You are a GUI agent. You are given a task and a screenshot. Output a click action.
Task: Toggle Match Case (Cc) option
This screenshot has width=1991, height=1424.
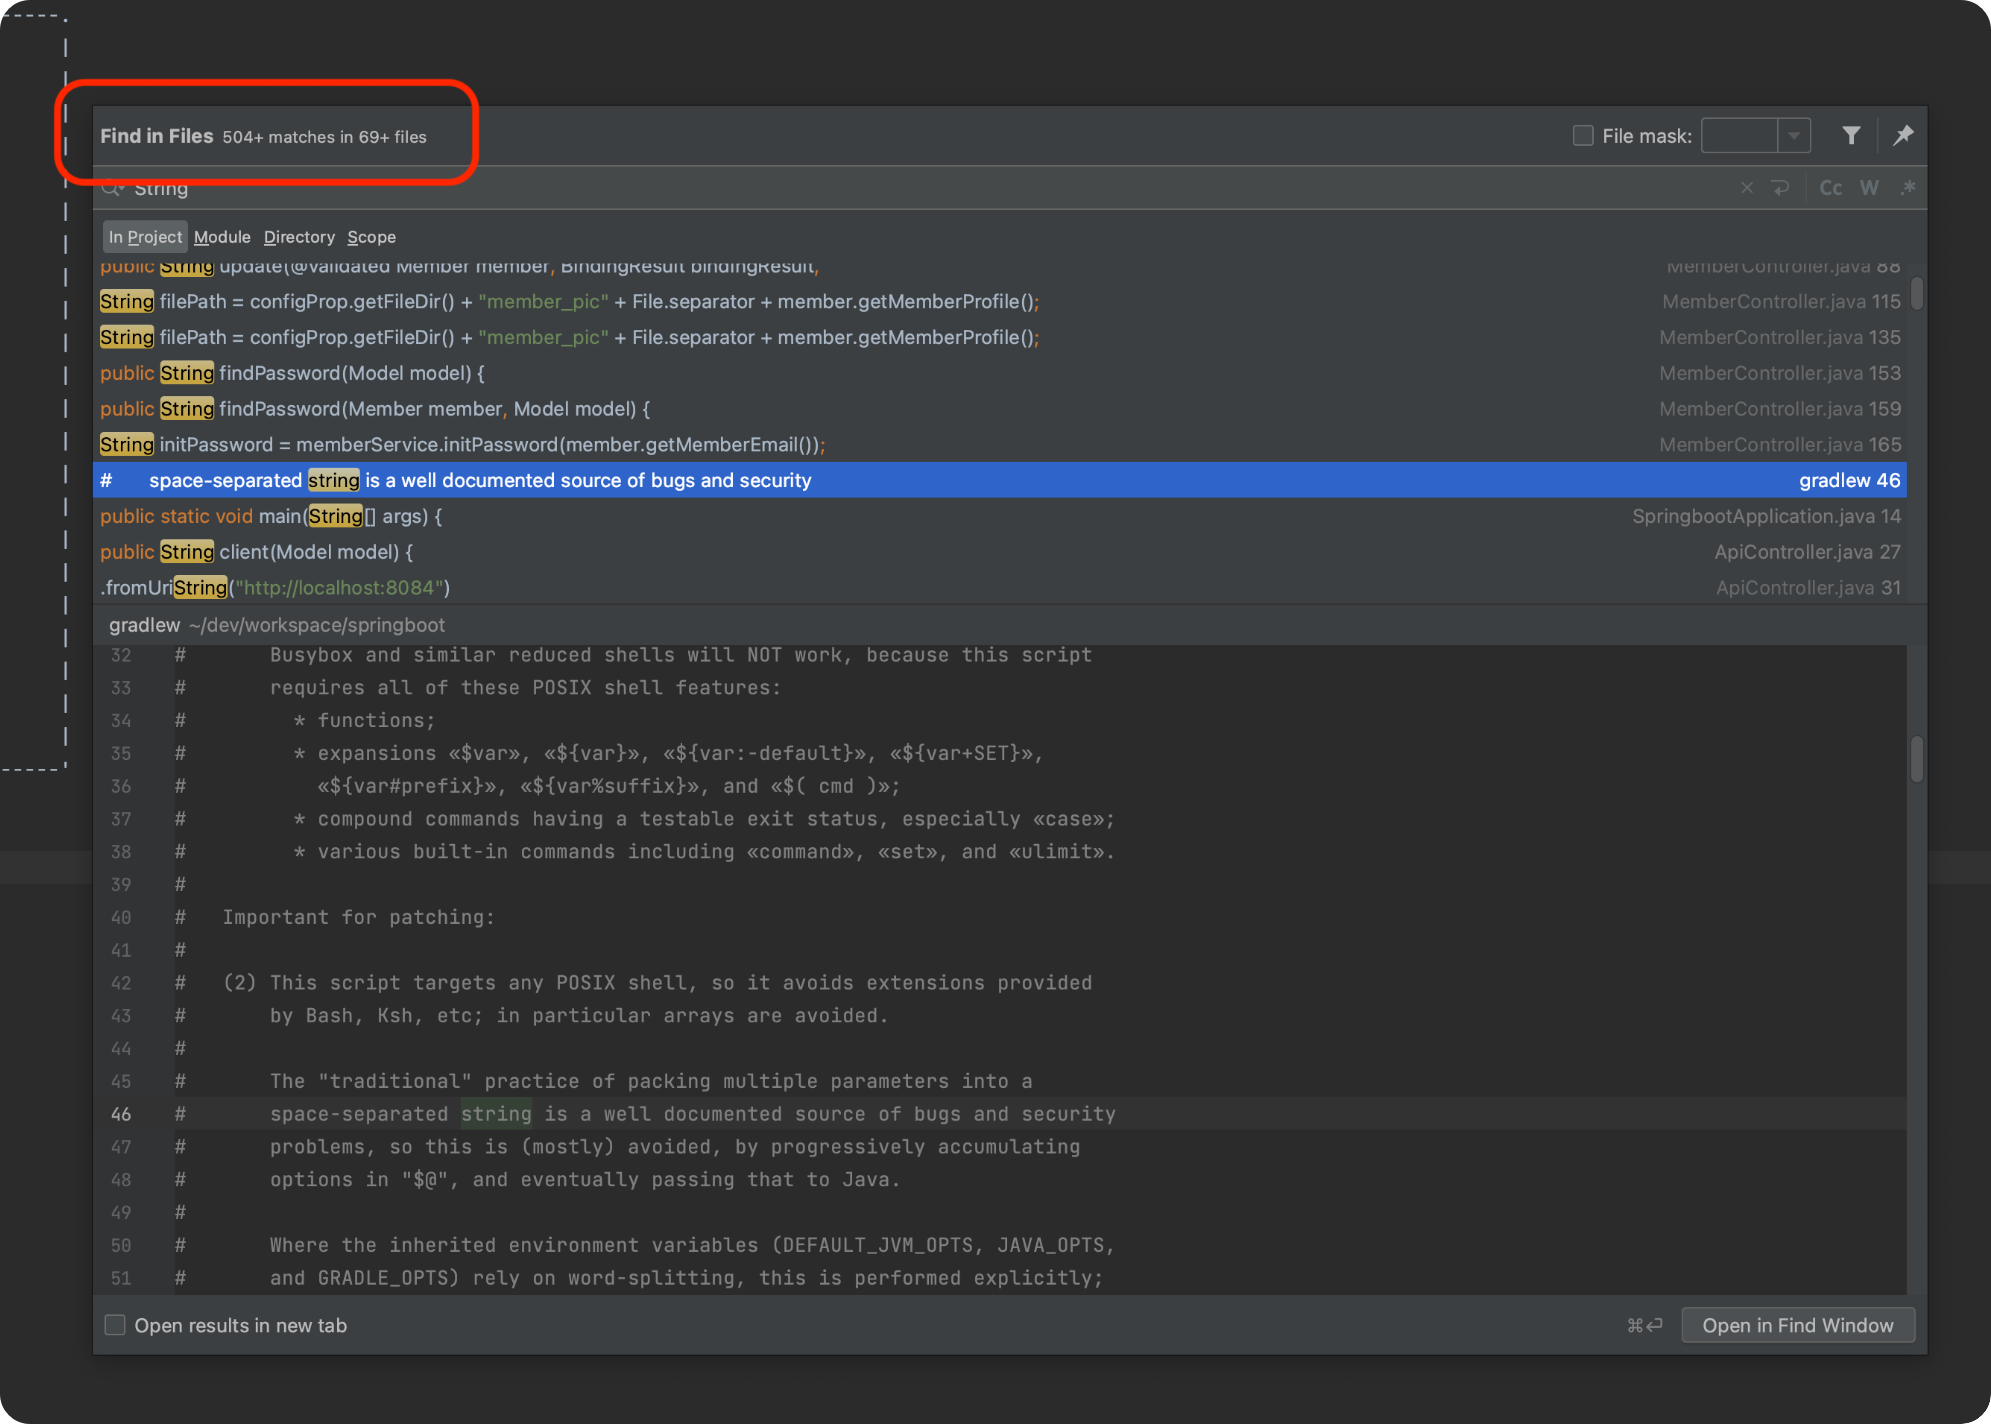point(1830,188)
